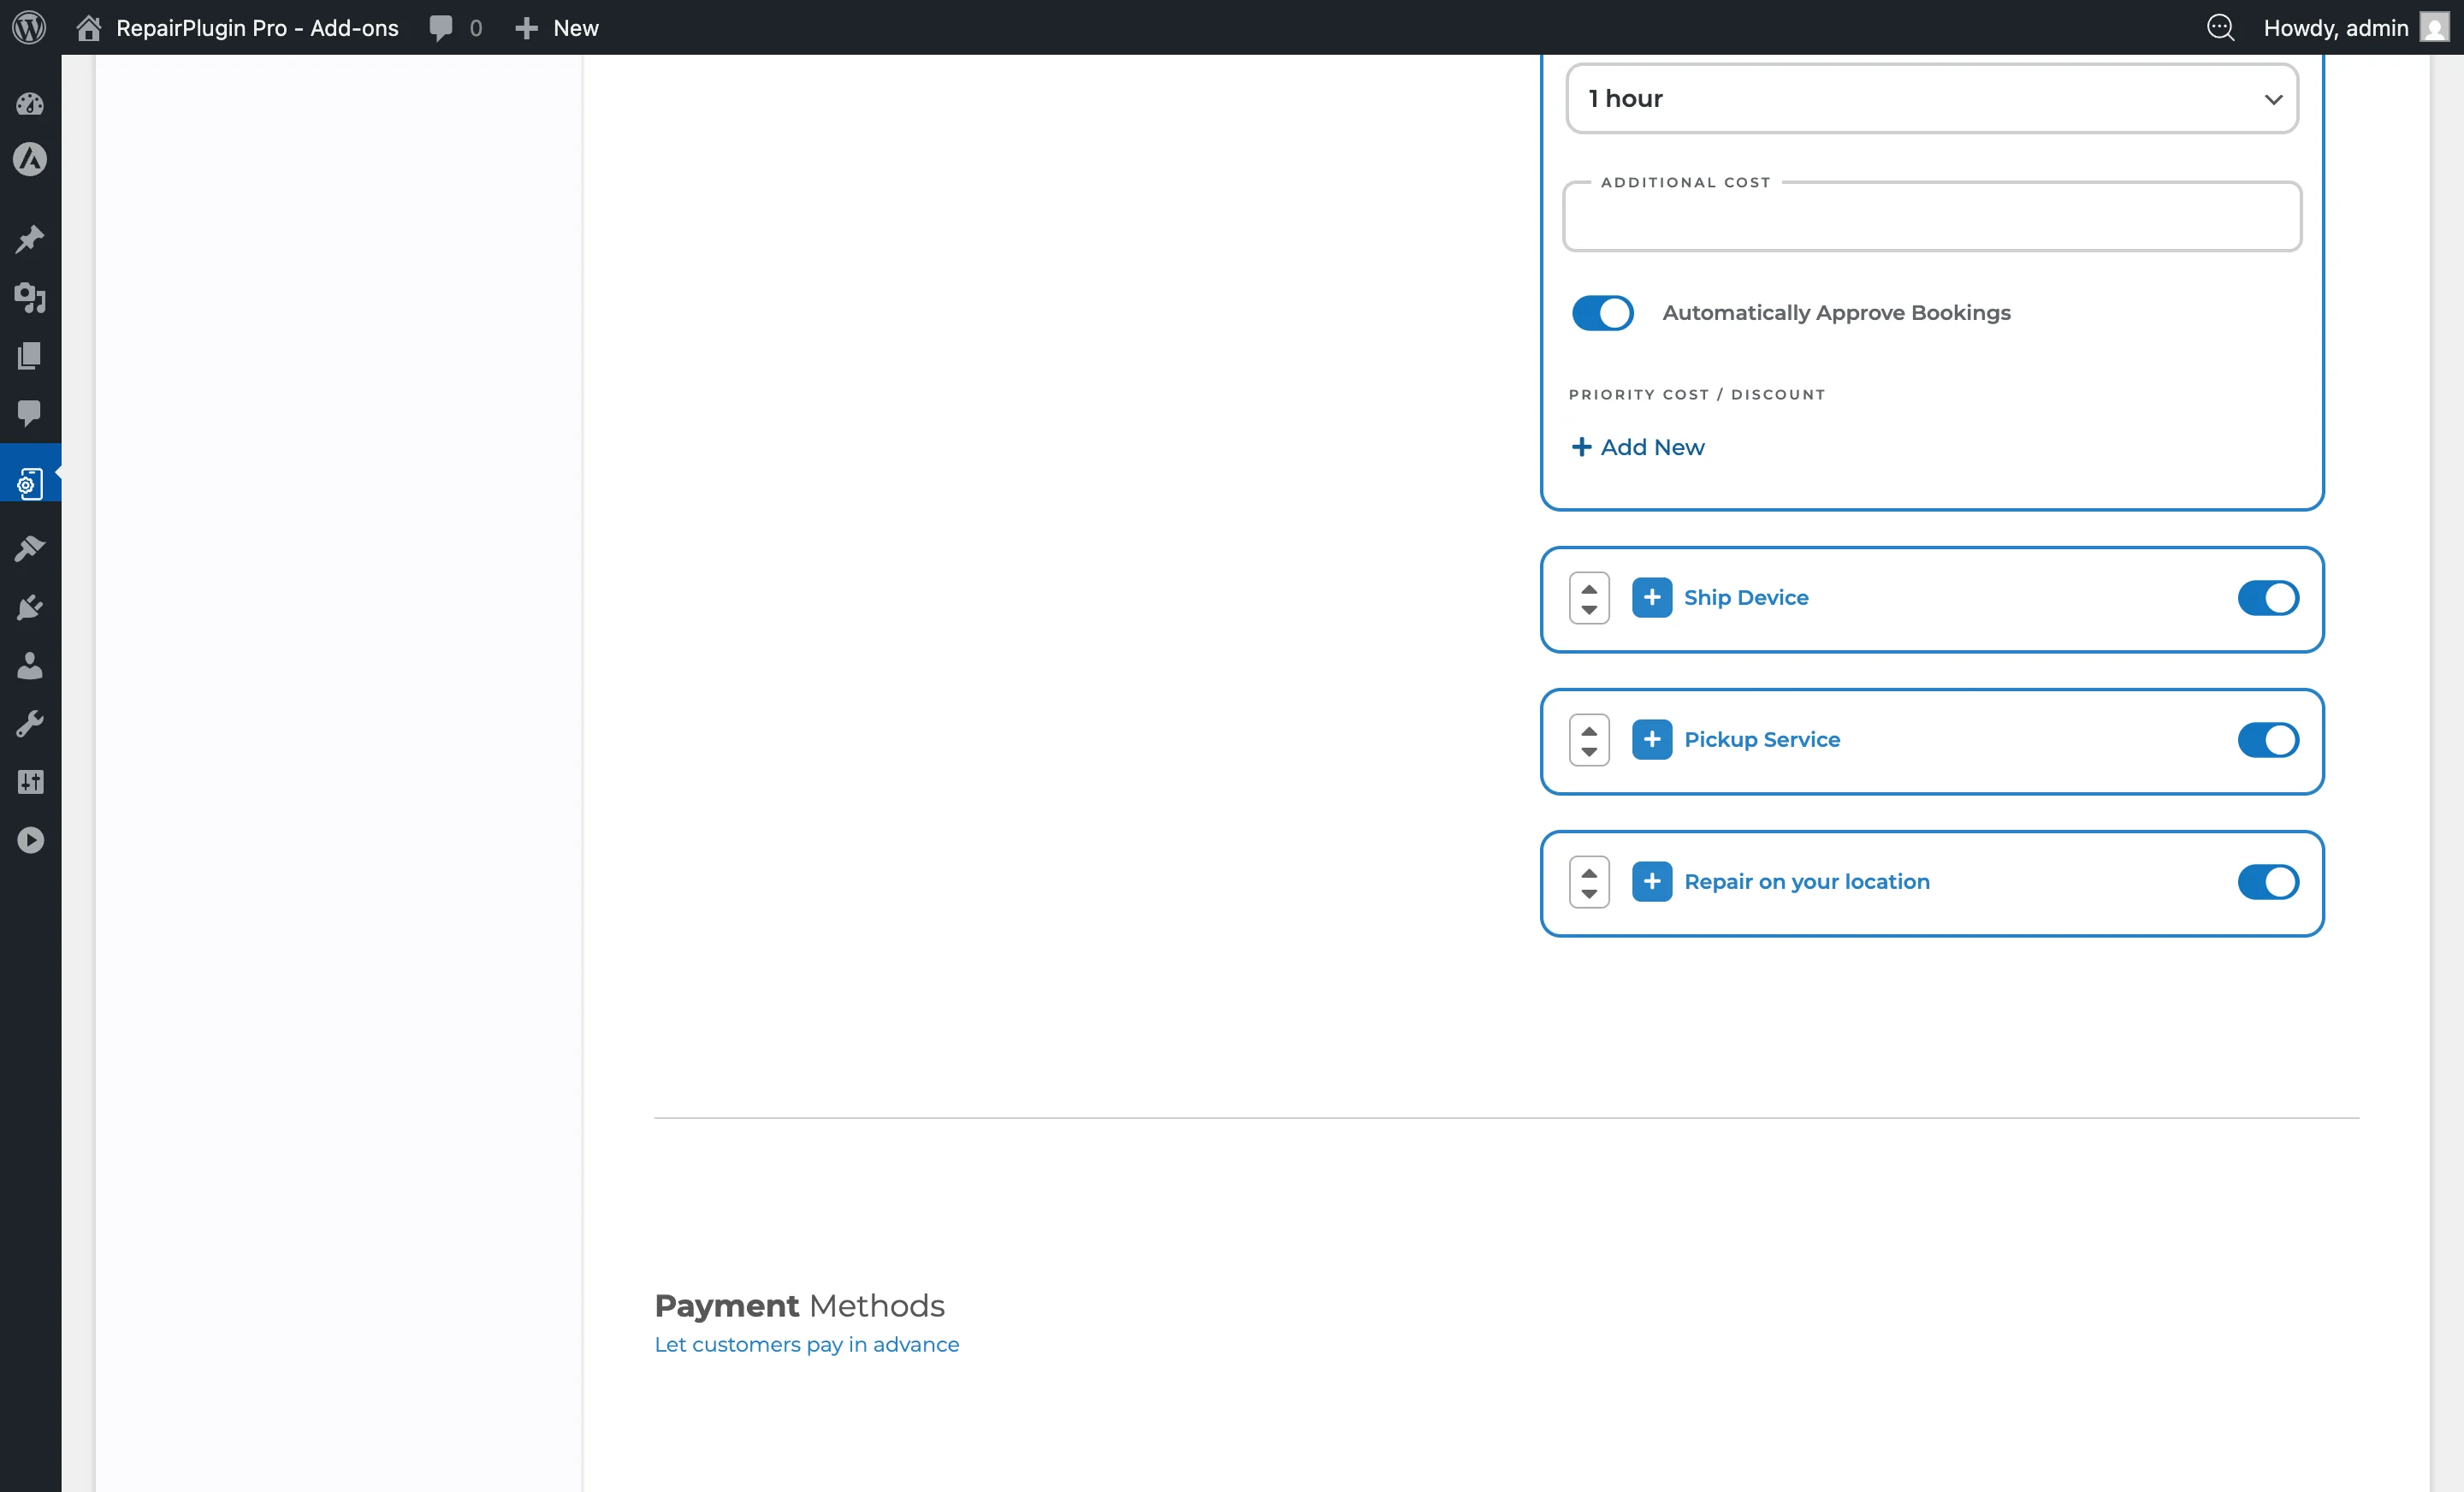The image size is (2464, 1492).
Task: Expand the Pickup Service section
Action: (1652, 740)
